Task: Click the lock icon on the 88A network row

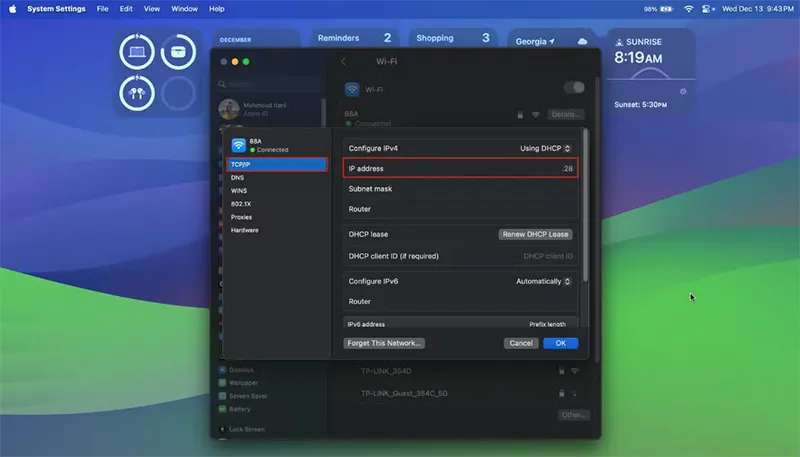Action: pos(520,115)
